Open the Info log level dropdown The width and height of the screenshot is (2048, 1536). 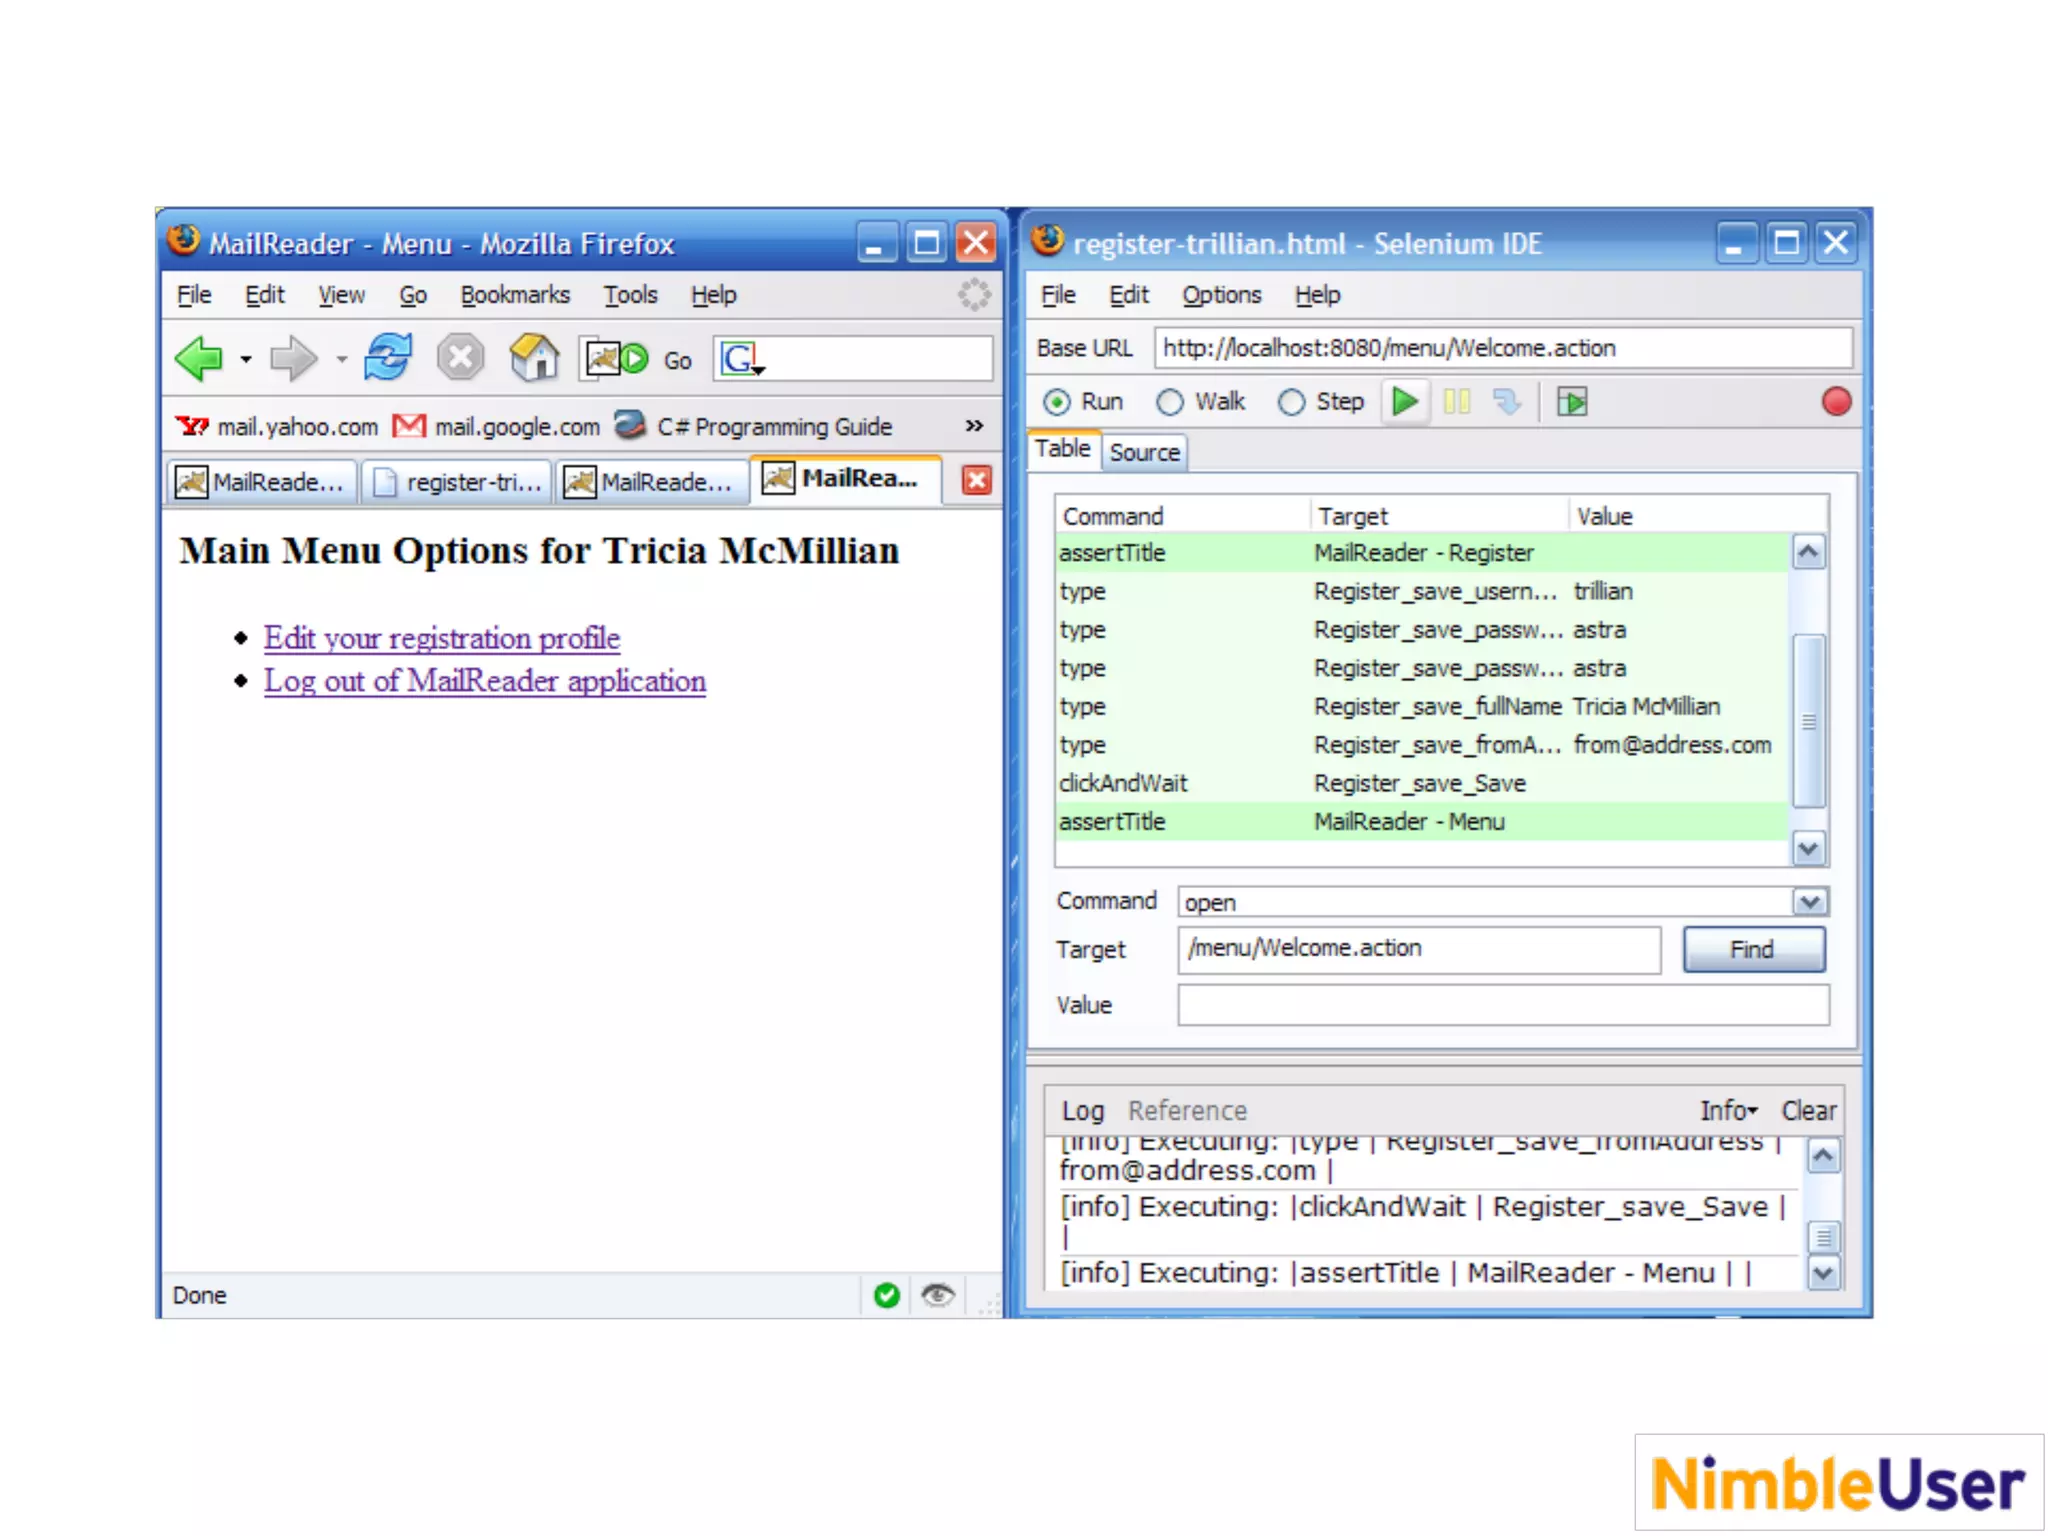coord(1728,1110)
